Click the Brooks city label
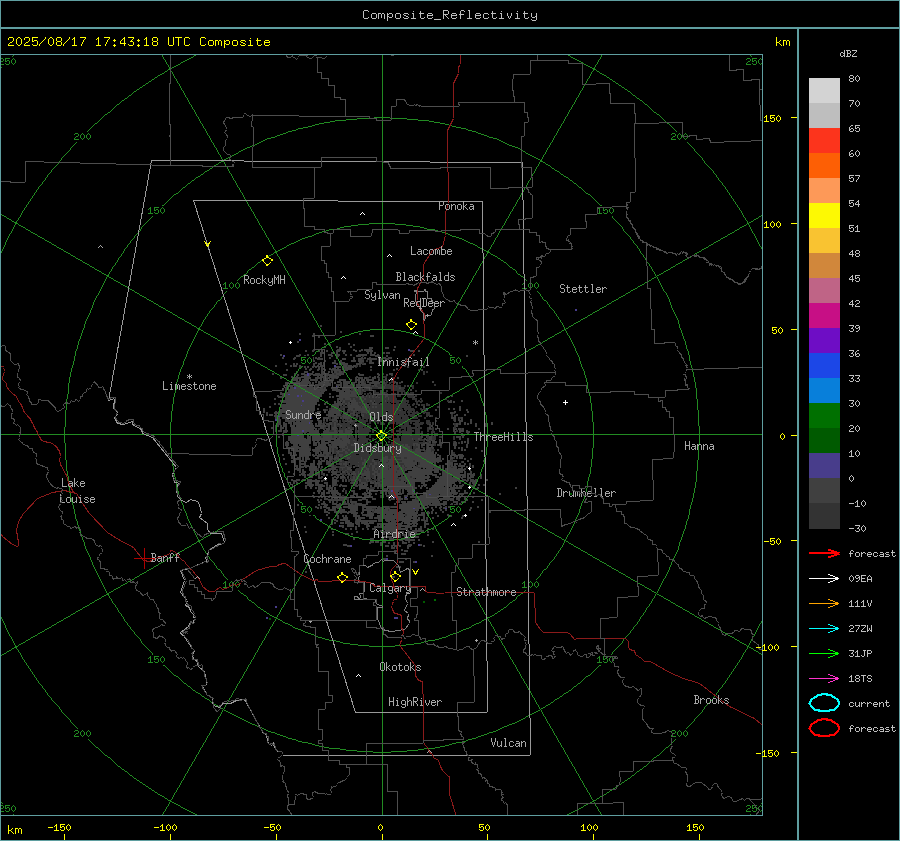This screenshot has height=841, width=900. [x=711, y=700]
